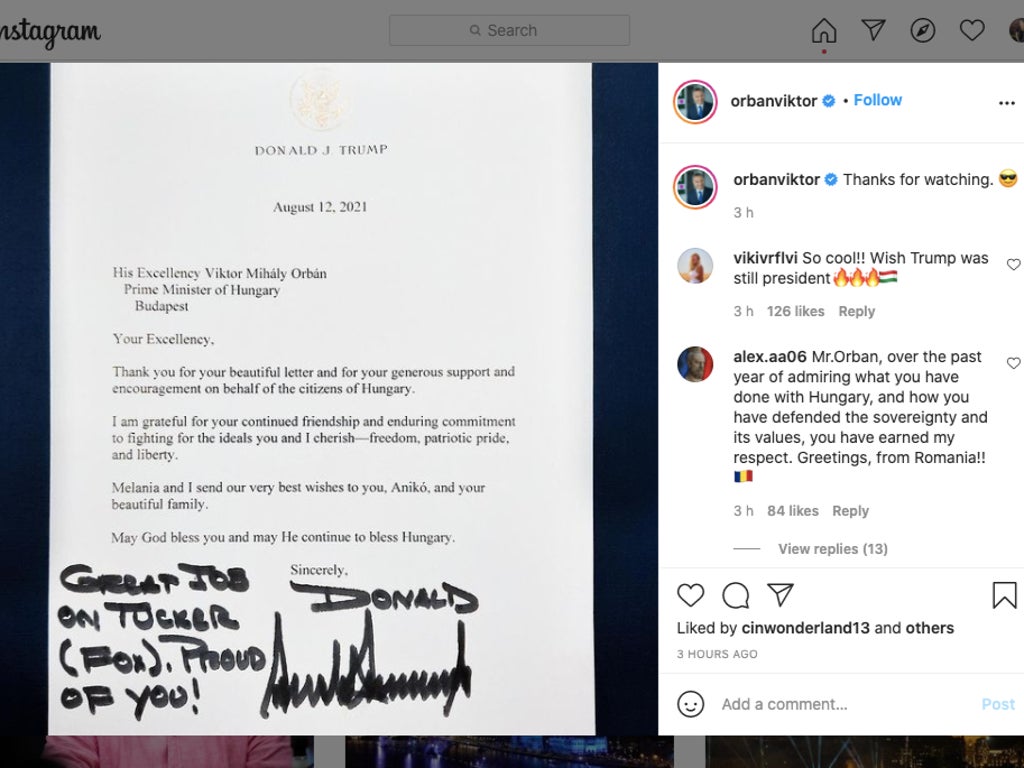Screen dimensions: 1024x768
Task: Save the post with bookmark icon
Action: pos(1004,595)
